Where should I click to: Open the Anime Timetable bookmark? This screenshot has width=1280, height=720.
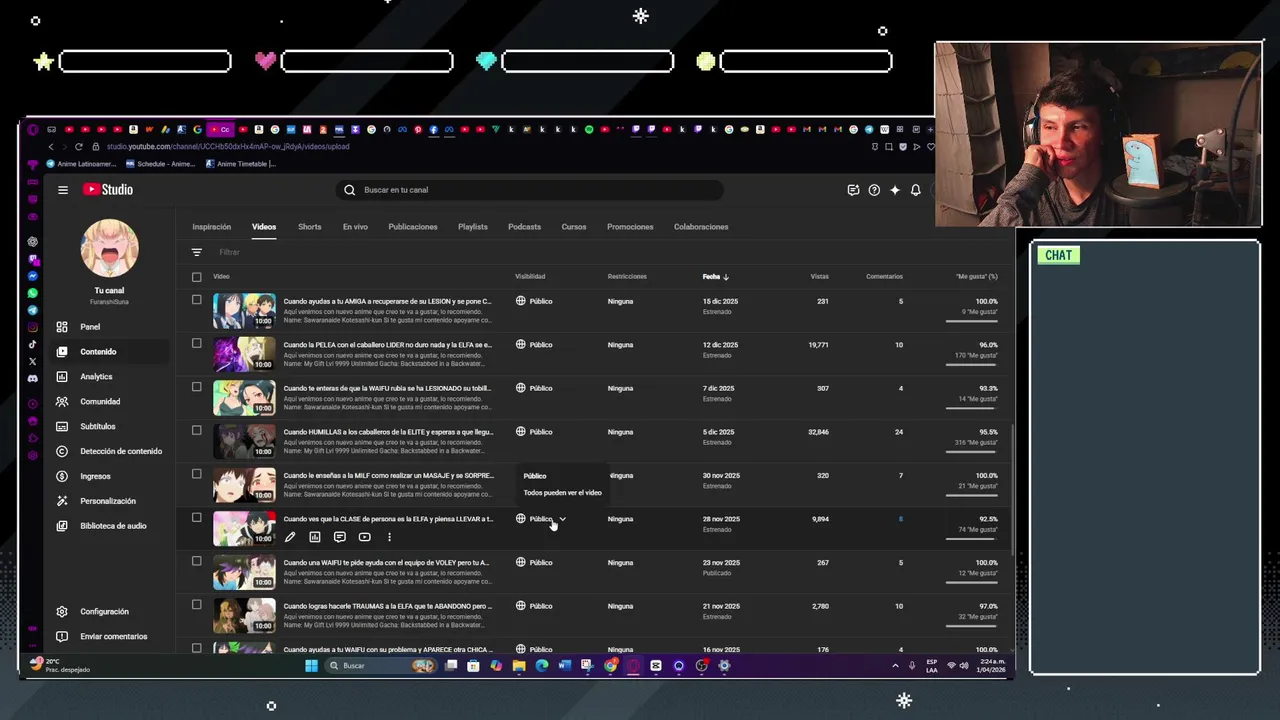(x=240, y=164)
